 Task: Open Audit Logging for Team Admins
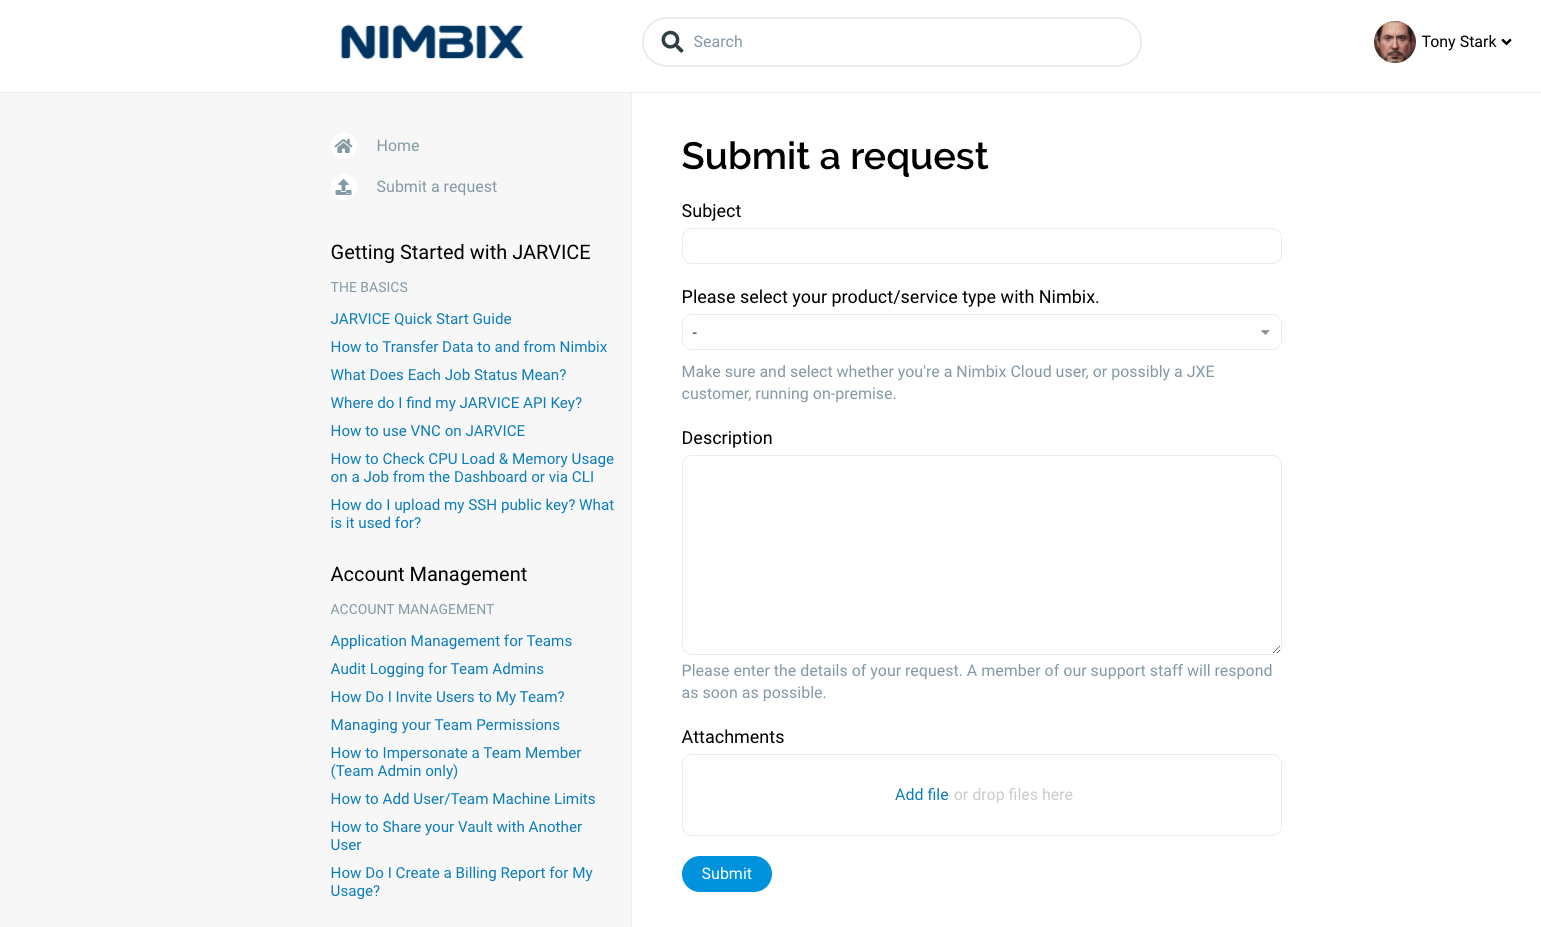click(437, 669)
